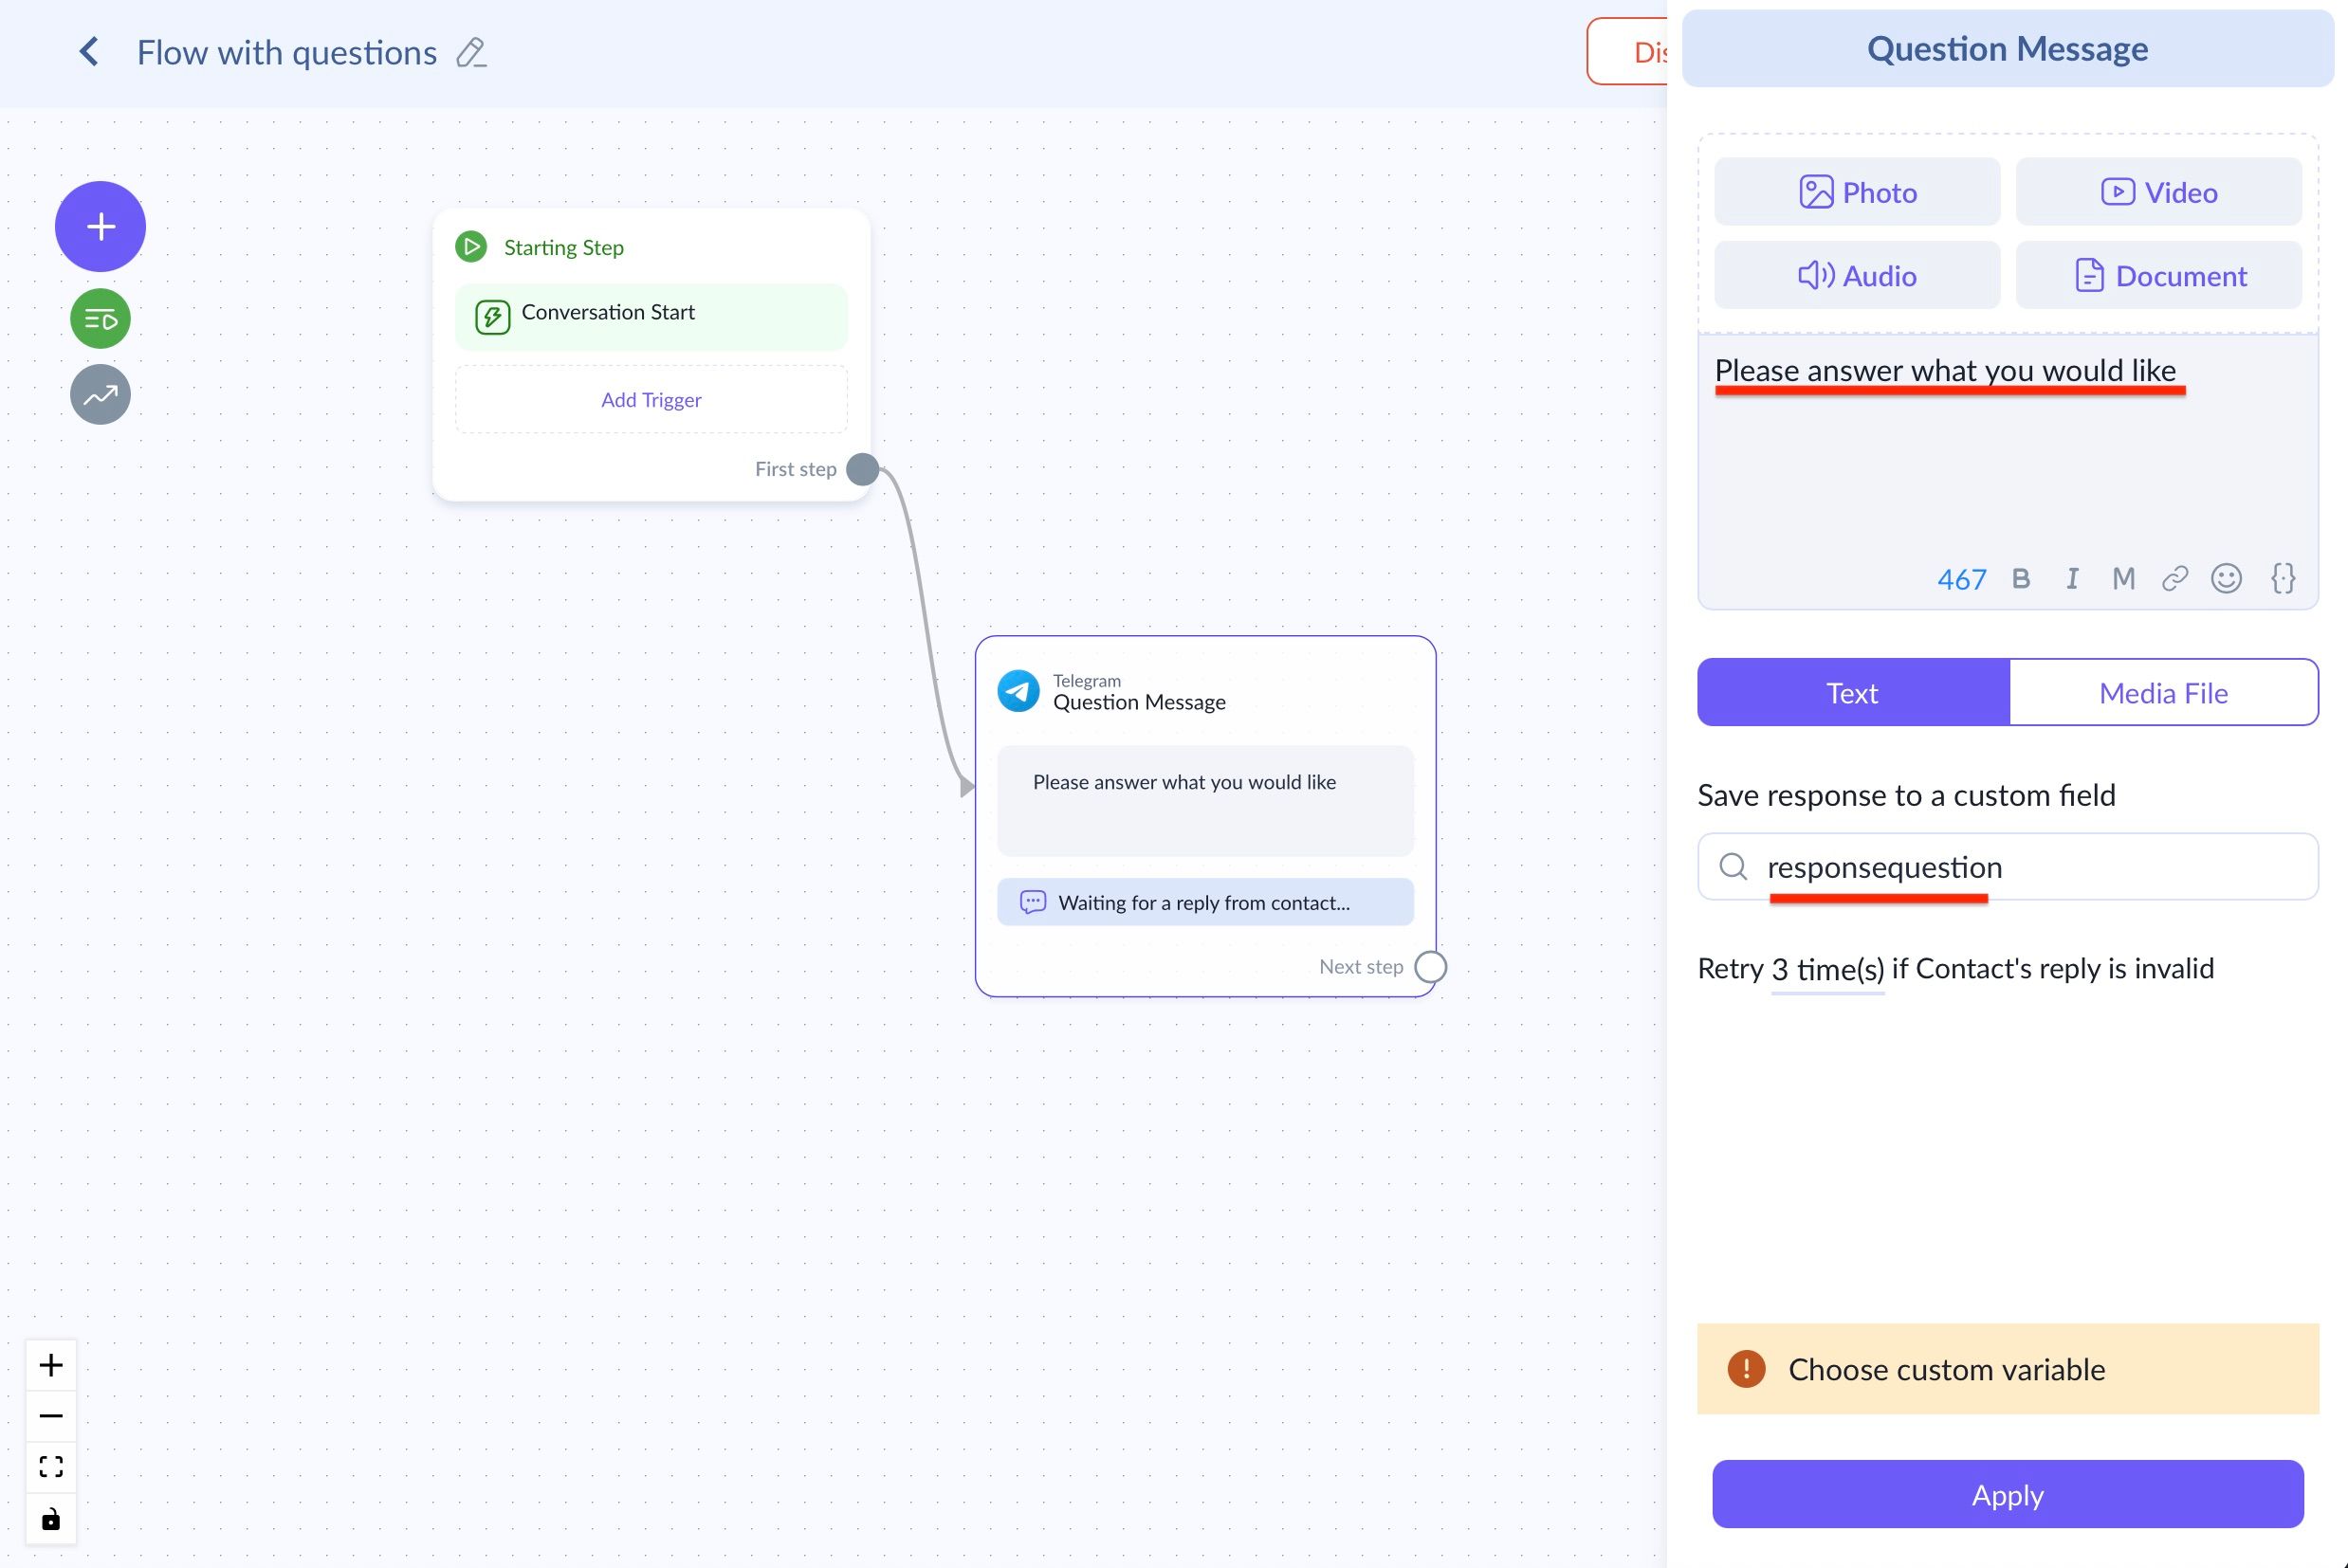Click the purple plus add-step button
The height and width of the screenshot is (1568, 2348).
pyautogui.click(x=100, y=226)
